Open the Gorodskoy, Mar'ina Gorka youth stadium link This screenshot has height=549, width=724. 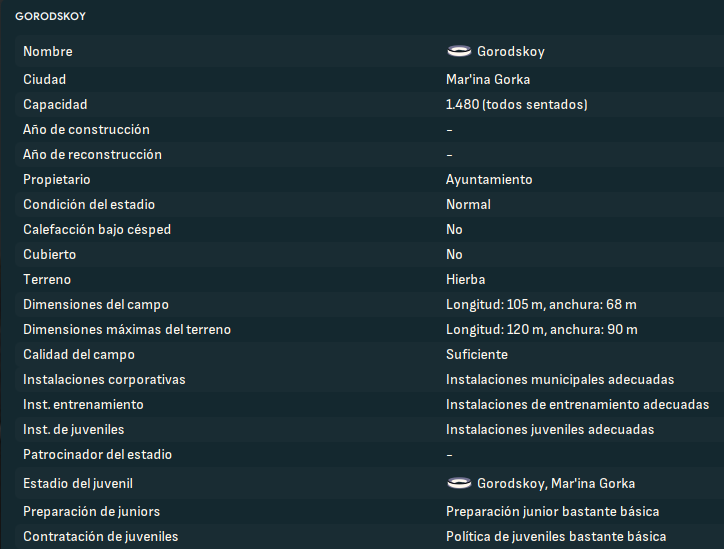point(556,483)
